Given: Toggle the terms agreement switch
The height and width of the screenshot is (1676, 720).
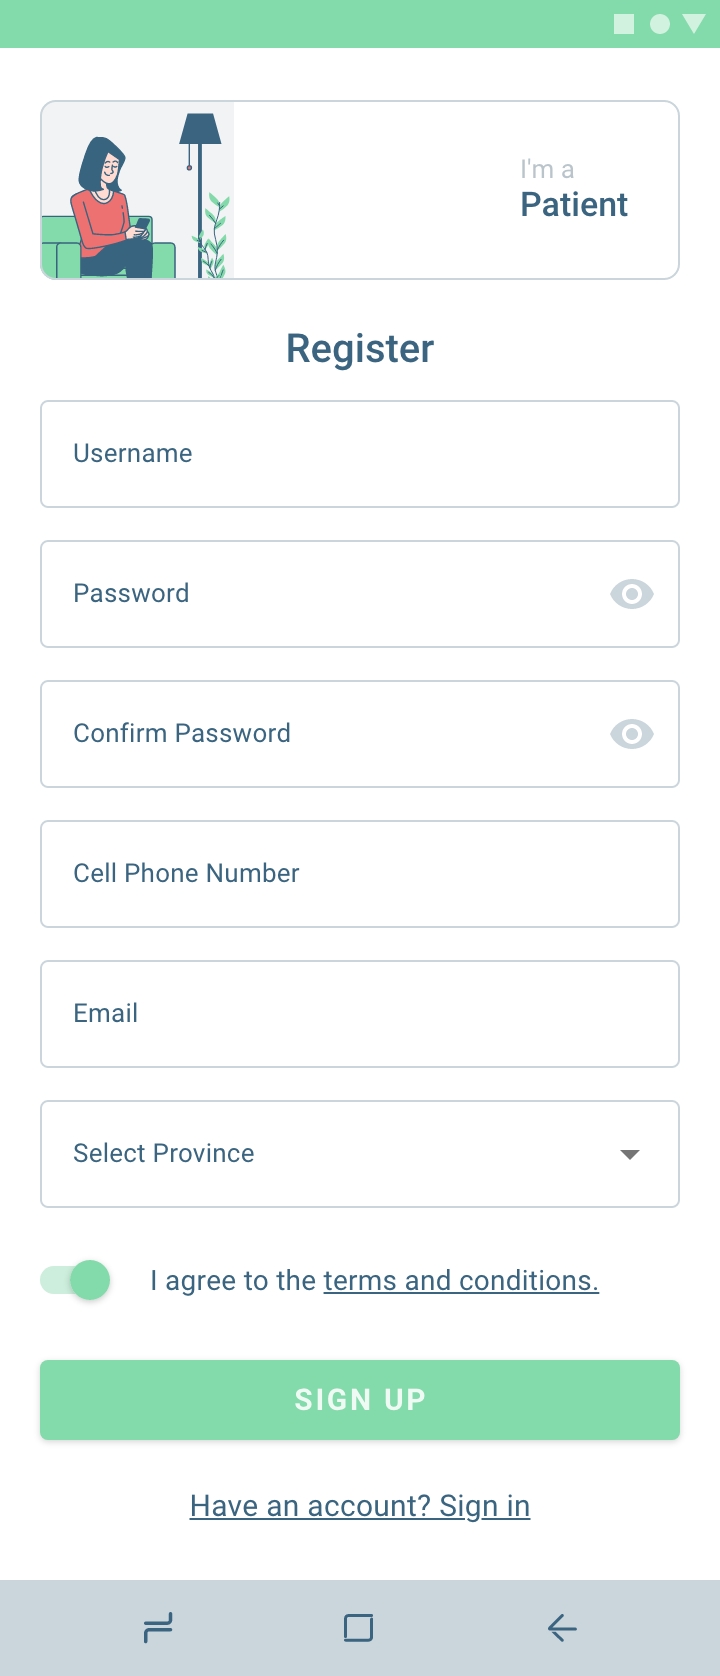Looking at the screenshot, I should [76, 1280].
